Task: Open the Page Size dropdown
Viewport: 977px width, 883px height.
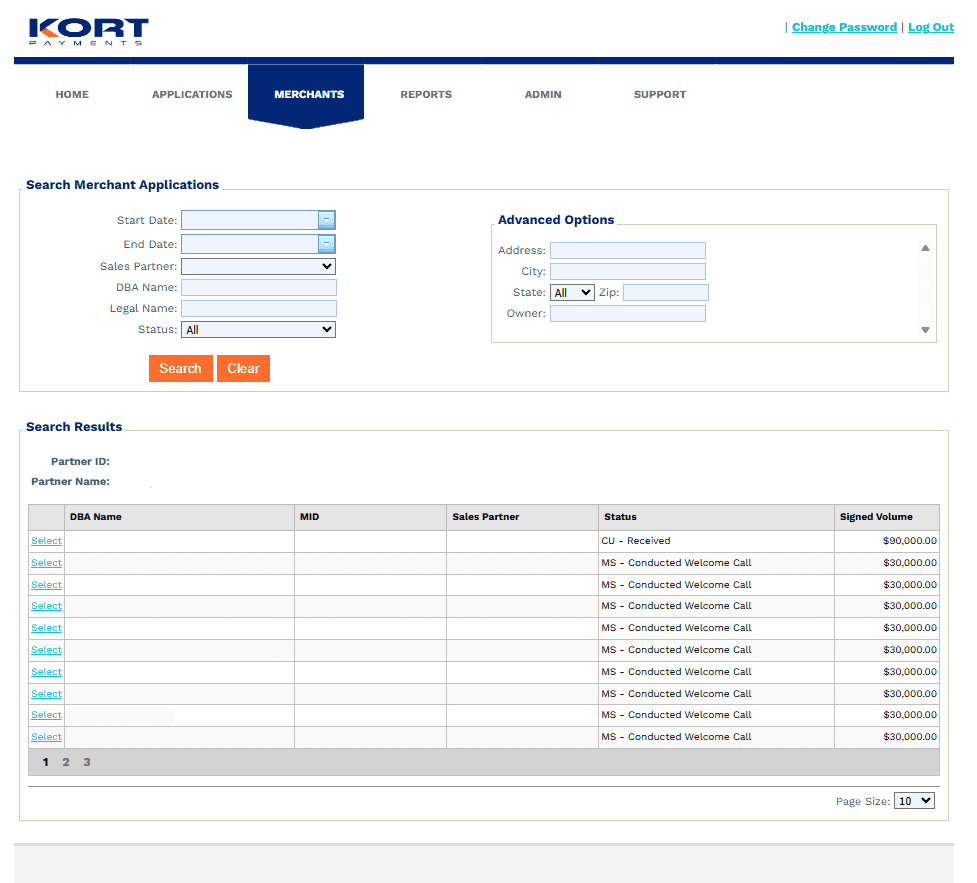Action: coord(914,800)
